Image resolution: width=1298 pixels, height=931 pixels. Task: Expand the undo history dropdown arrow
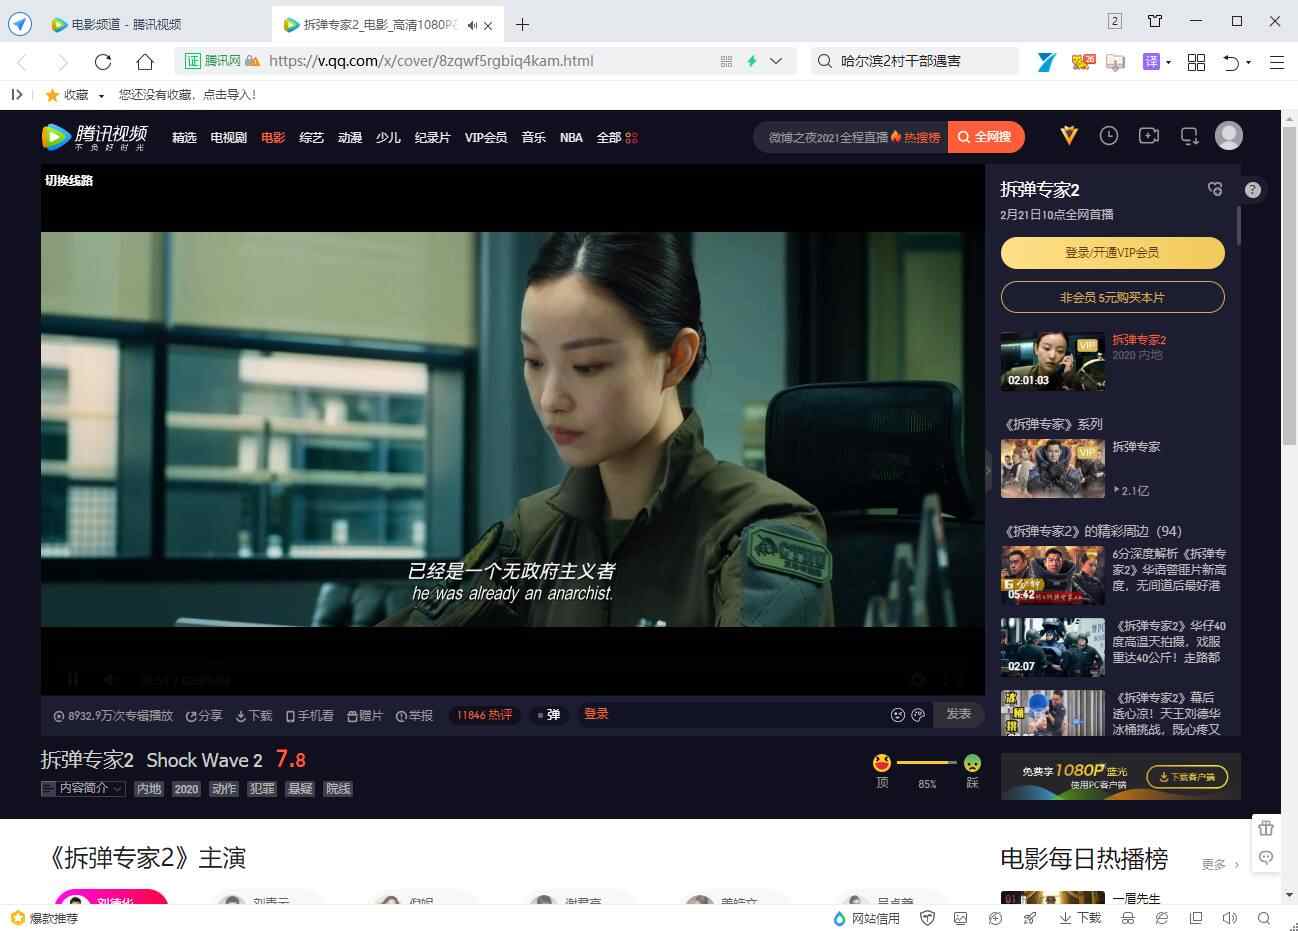pos(1248,62)
